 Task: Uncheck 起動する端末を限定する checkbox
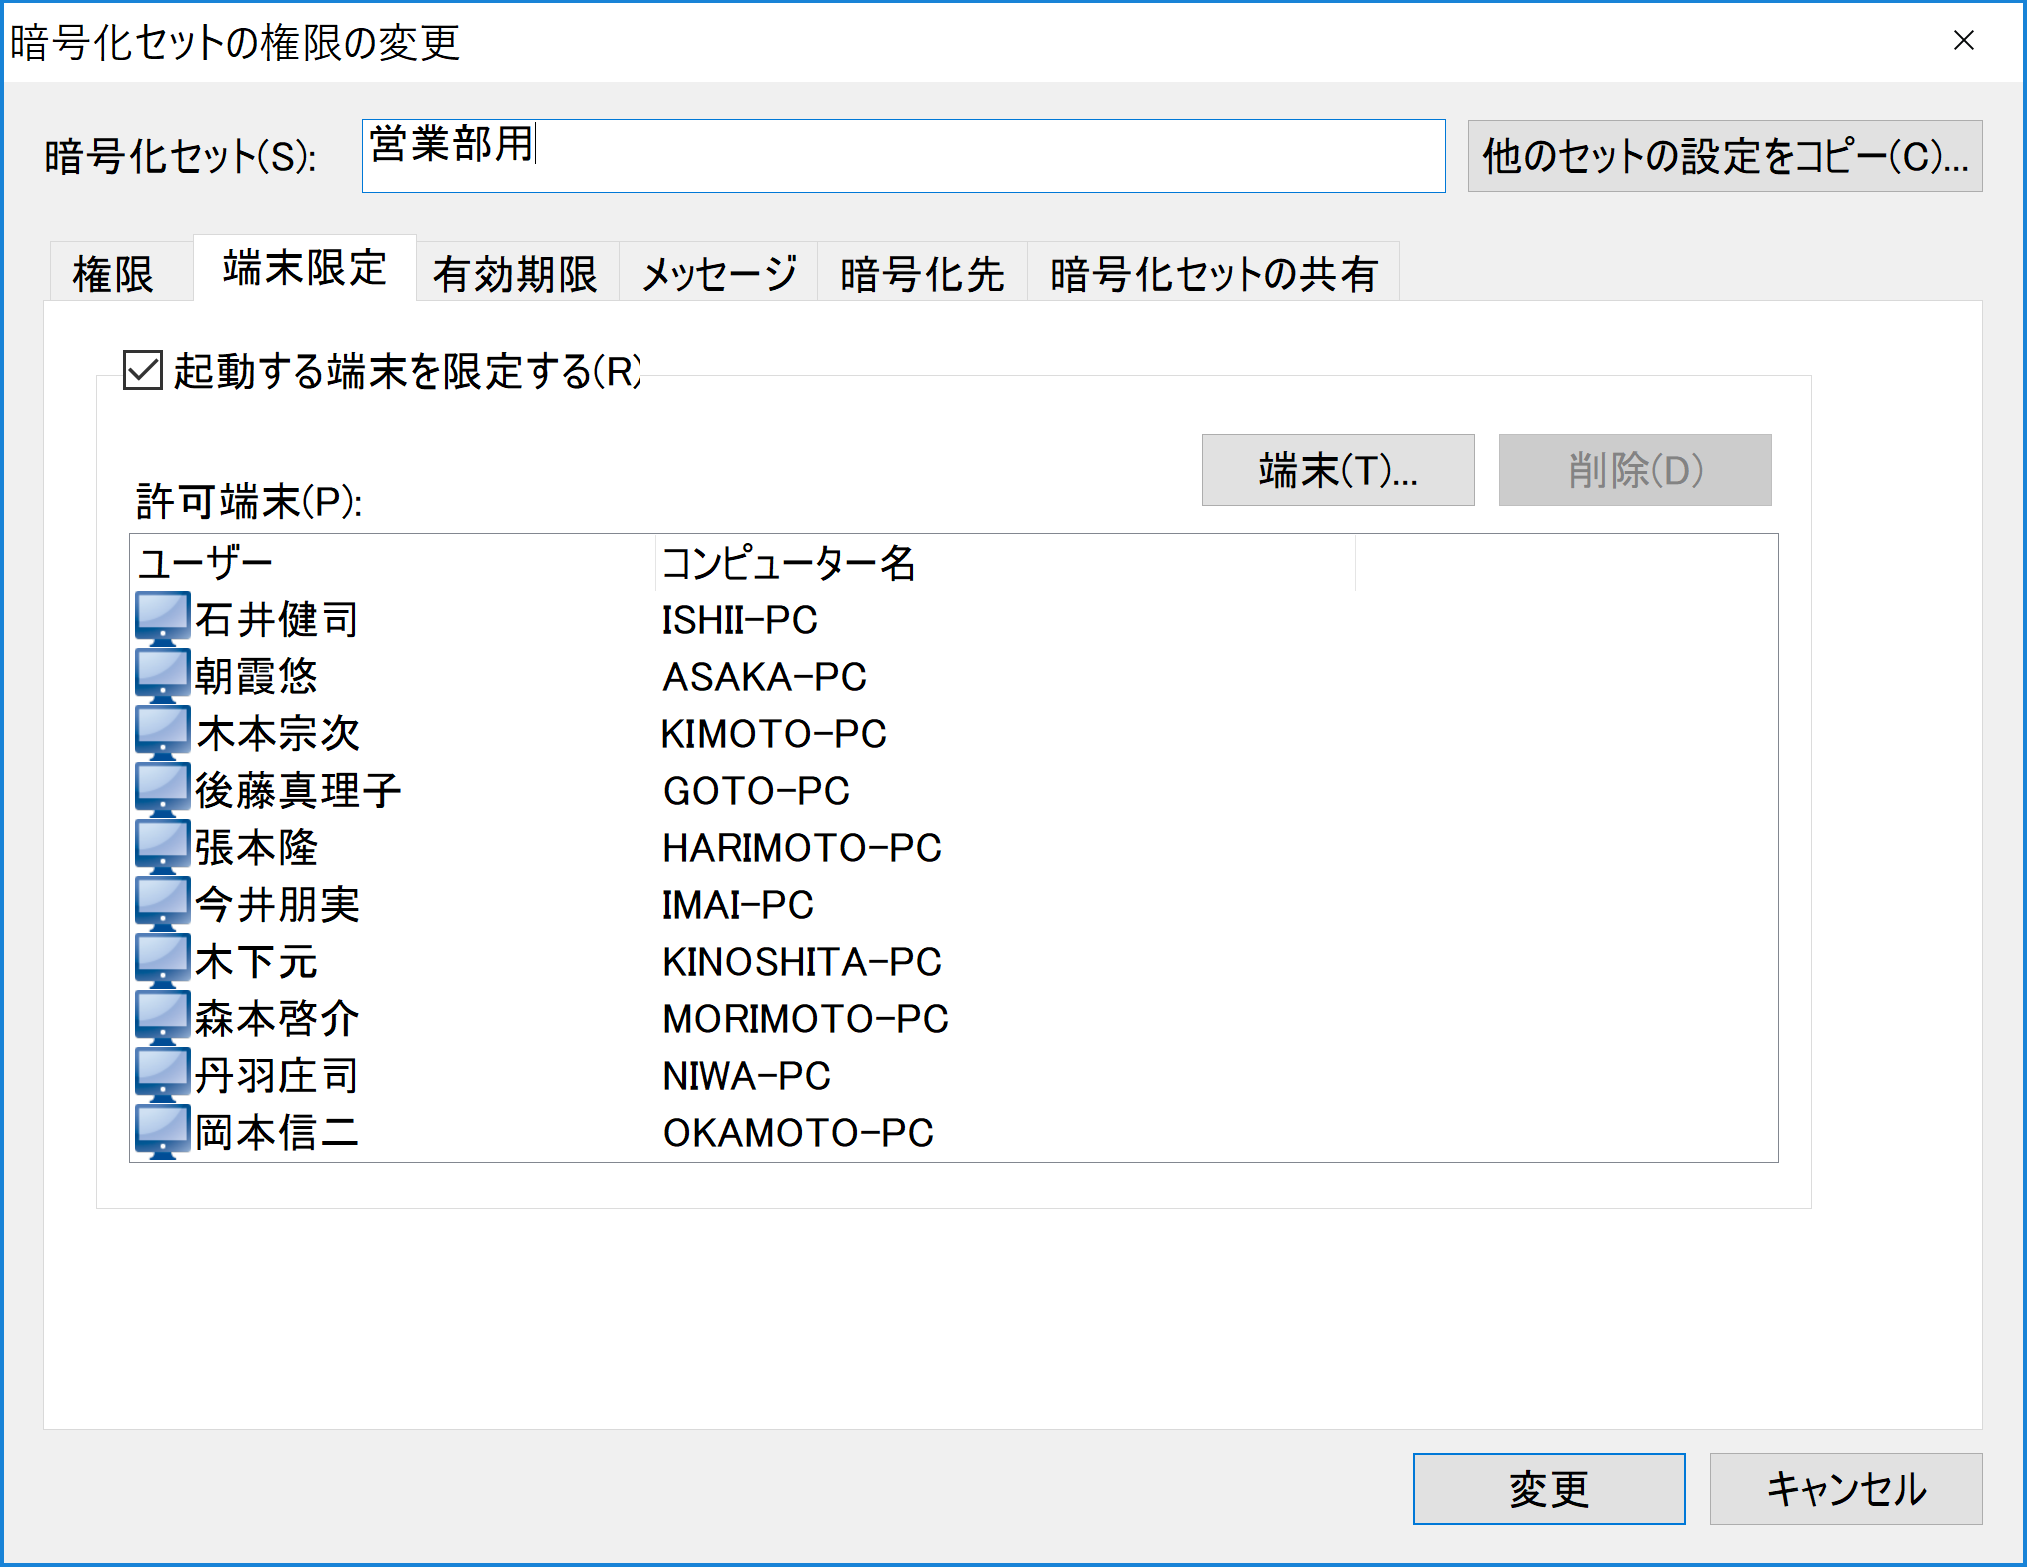pyautogui.click(x=143, y=370)
